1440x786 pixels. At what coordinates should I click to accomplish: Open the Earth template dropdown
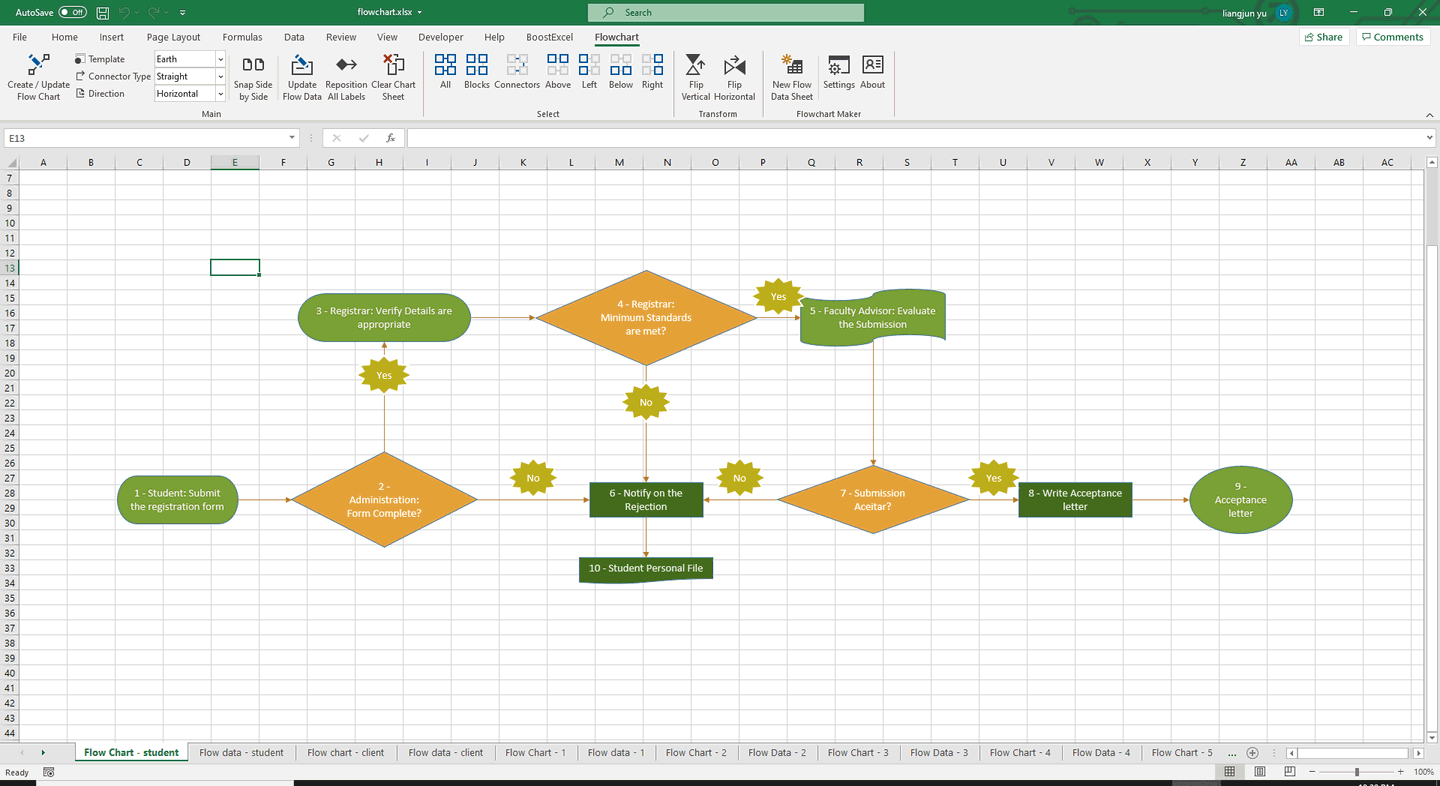point(220,59)
